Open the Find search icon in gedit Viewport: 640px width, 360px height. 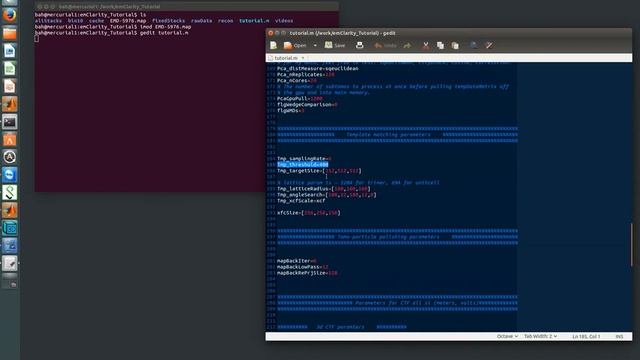point(473,45)
